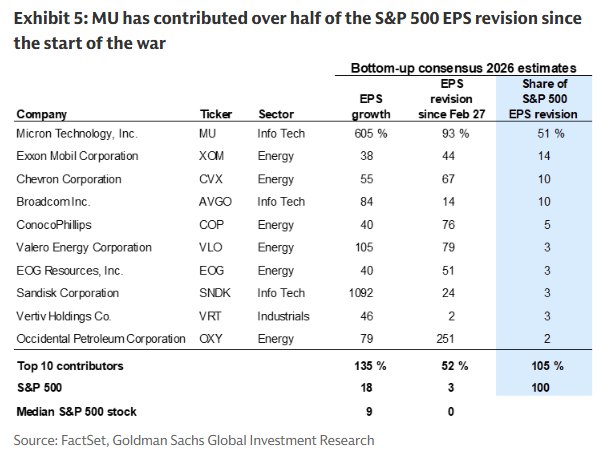Viewport: 608px width, 463px height.
Task: Click Sandisk's 1092 EPS growth value
Action: pos(372,293)
